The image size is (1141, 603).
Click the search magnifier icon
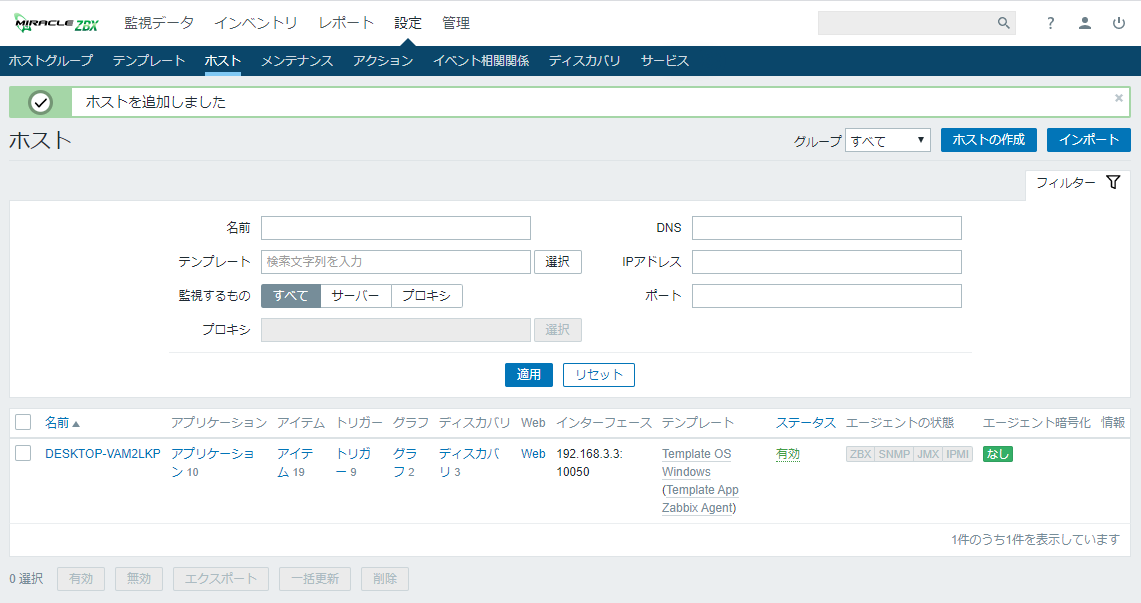tap(1003, 23)
